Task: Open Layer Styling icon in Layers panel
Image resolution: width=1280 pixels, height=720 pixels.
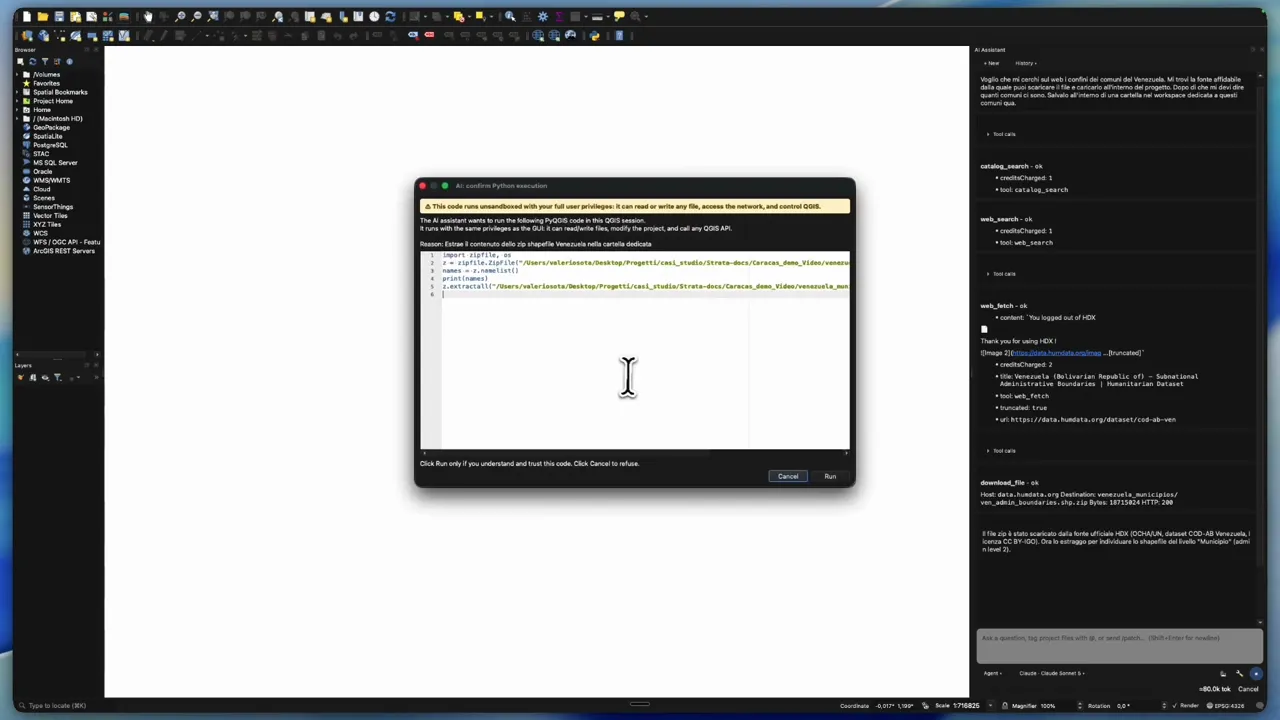Action: point(20,377)
